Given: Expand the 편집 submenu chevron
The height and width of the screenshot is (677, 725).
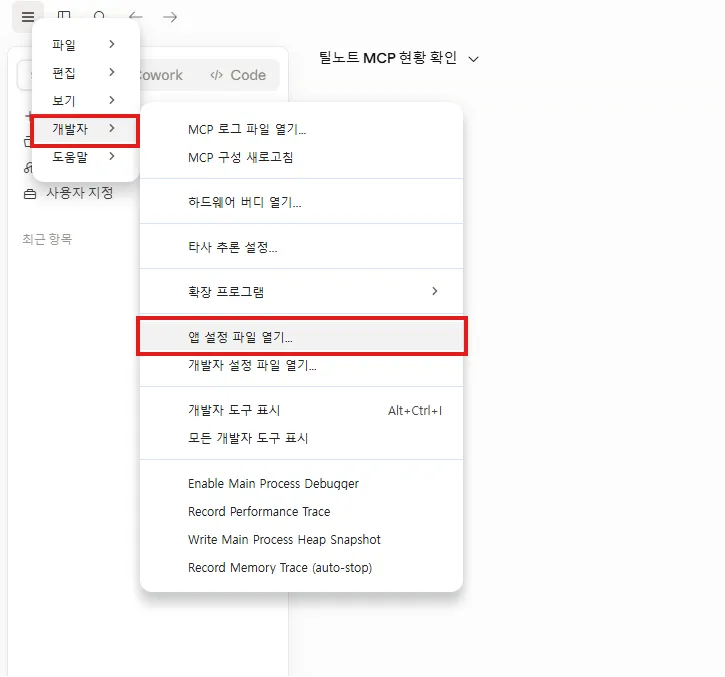Looking at the screenshot, I should pyautogui.click(x=111, y=72).
